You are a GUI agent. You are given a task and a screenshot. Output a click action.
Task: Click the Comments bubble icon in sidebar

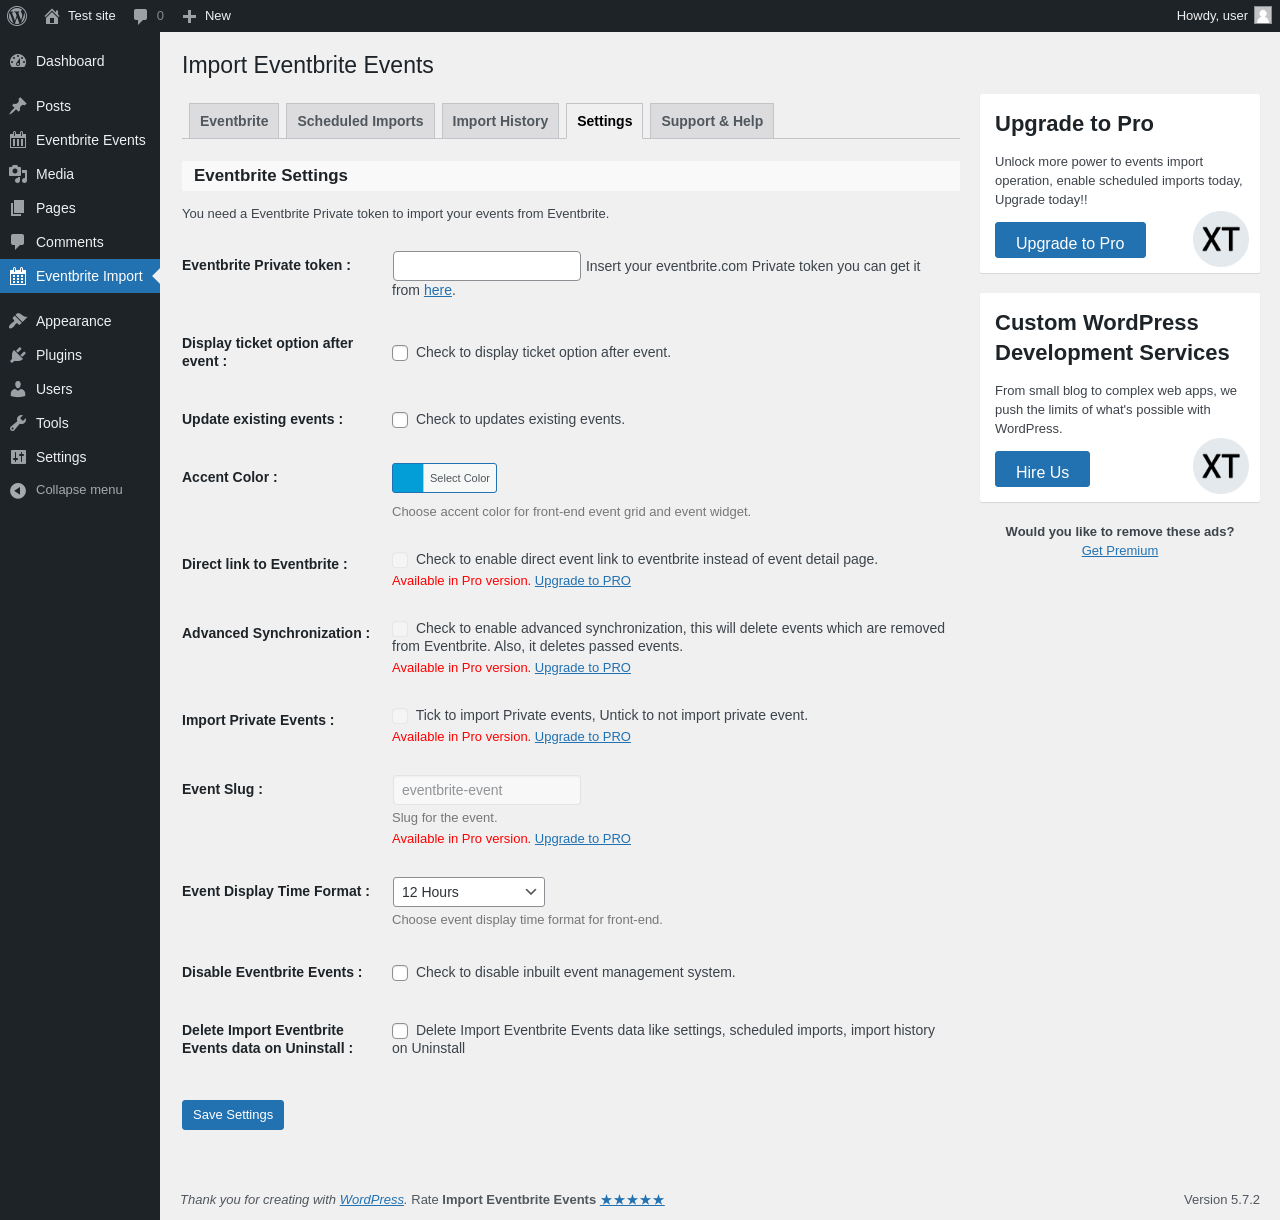(x=18, y=242)
